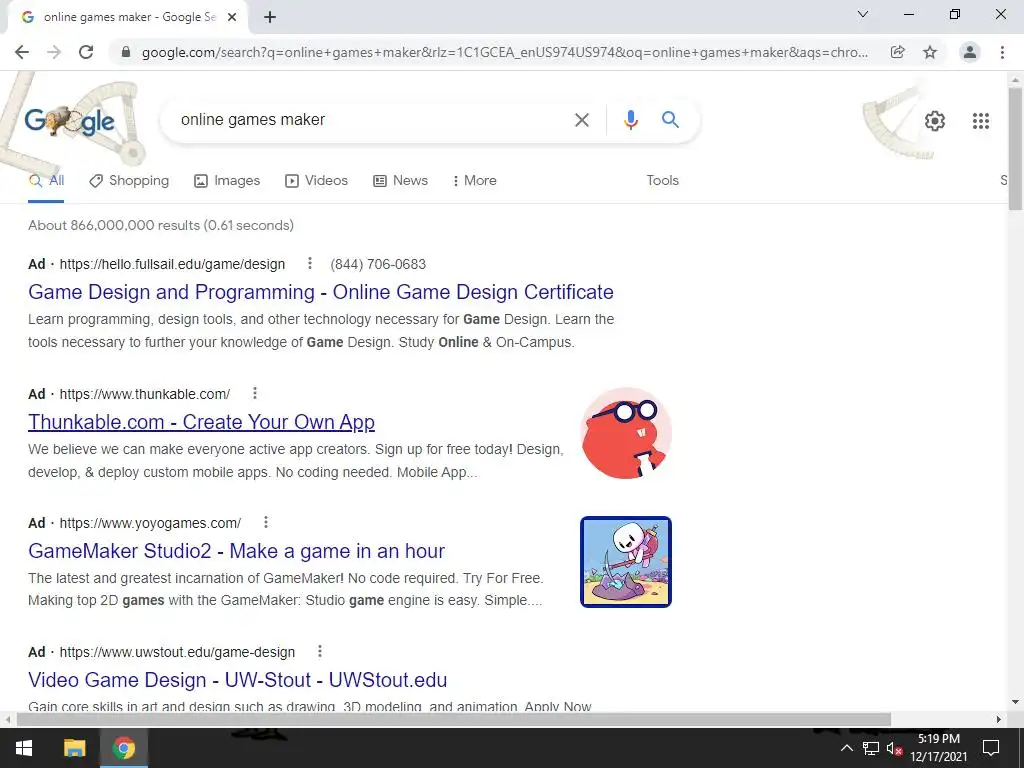The image size is (1024, 768).
Task: Open the network status tray icon
Action: click(x=871, y=748)
